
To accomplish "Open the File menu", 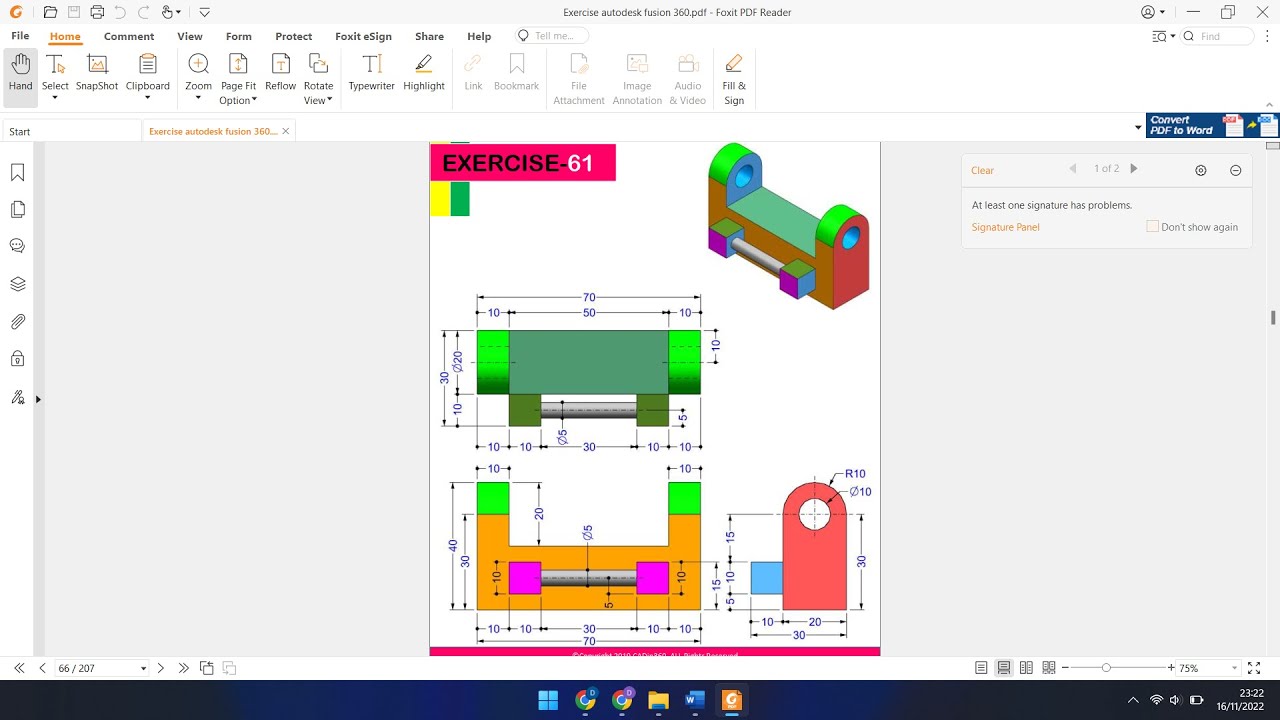I will (20, 36).
